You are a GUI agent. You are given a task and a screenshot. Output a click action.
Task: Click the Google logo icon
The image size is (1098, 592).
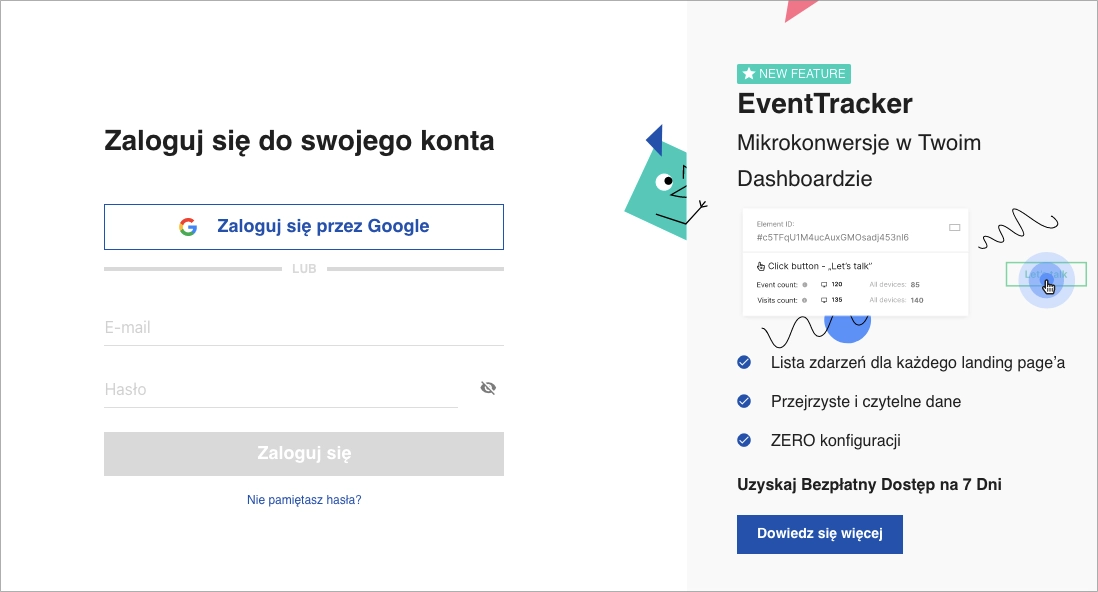pyautogui.click(x=188, y=227)
